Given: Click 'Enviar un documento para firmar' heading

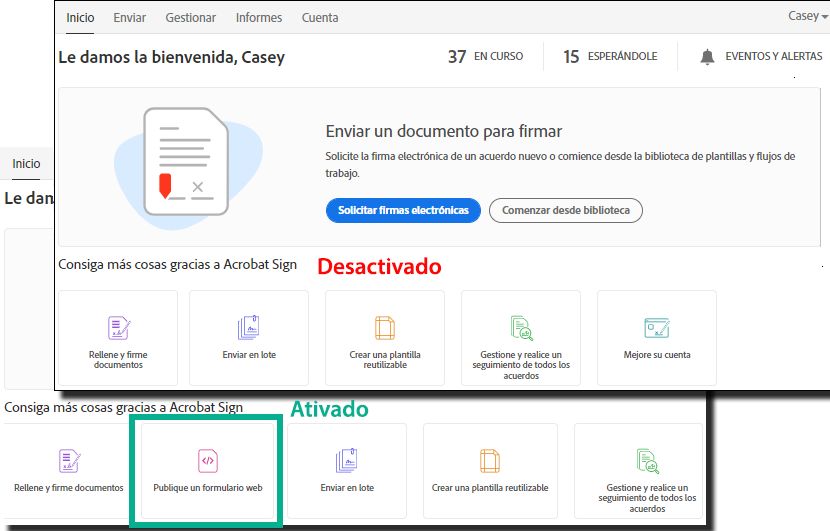Looking at the screenshot, I should click(444, 131).
